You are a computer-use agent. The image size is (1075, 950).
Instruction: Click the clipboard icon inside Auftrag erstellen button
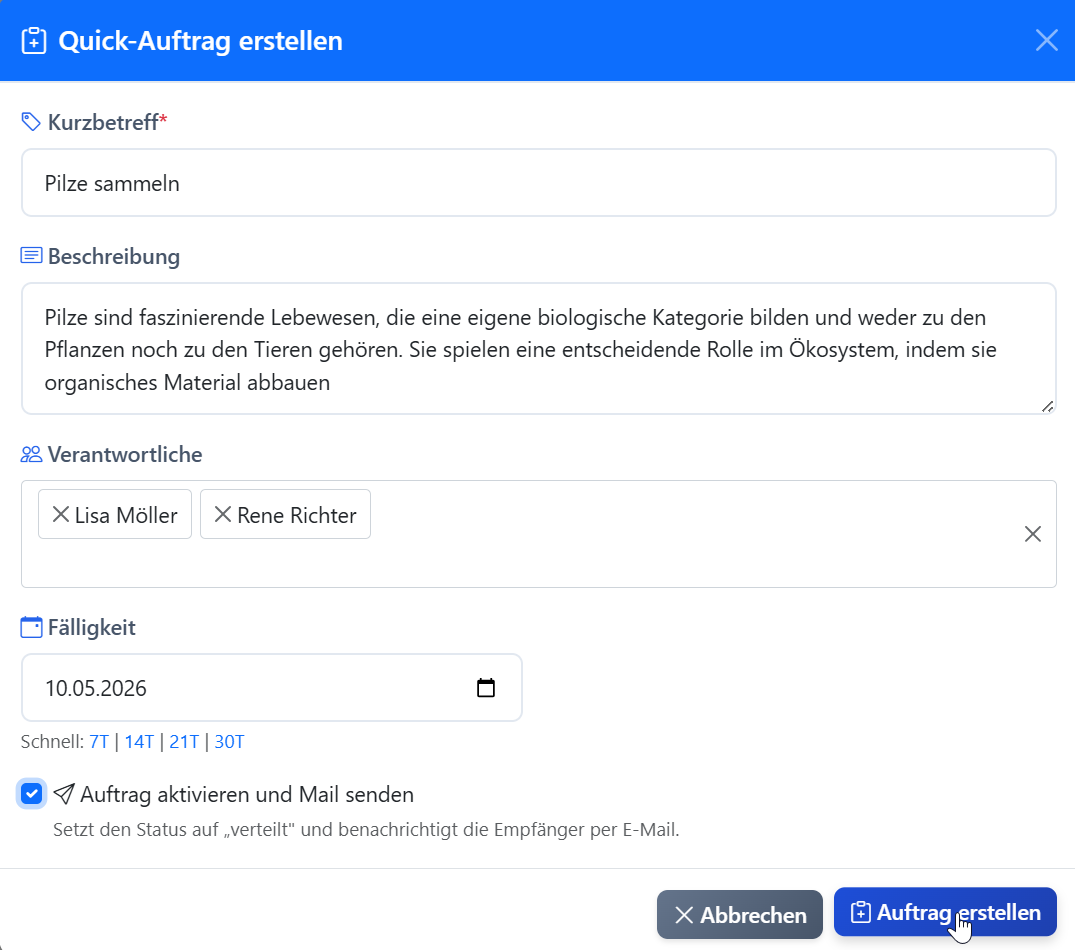pos(861,913)
